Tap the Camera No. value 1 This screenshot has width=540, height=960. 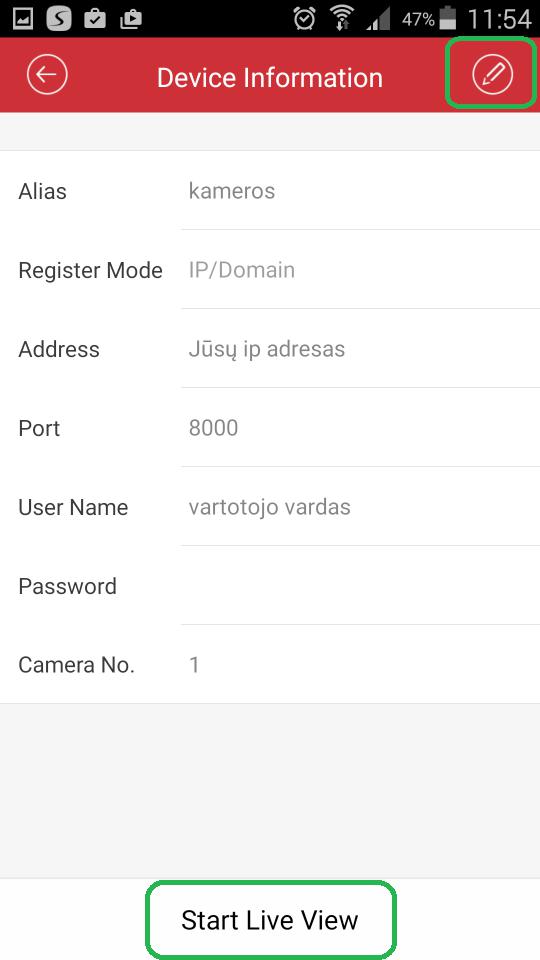194,665
